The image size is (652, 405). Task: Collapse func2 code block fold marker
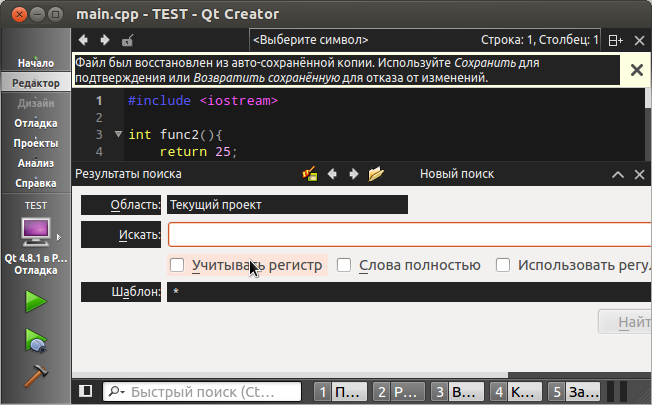tap(119, 134)
